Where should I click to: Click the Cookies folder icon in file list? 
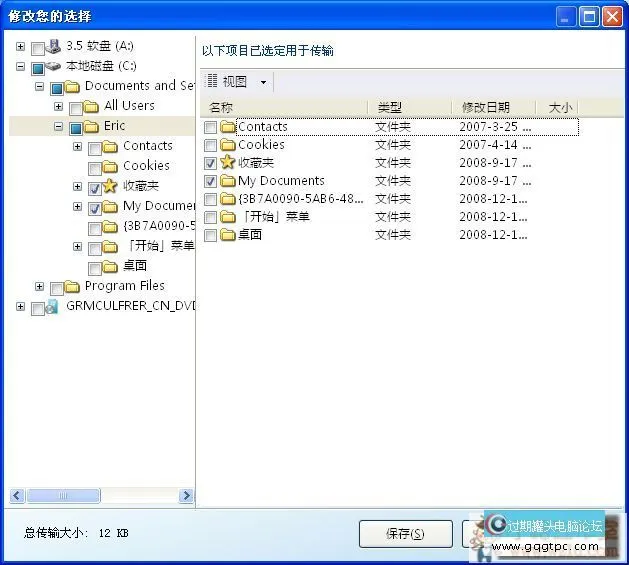coord(228,144)
